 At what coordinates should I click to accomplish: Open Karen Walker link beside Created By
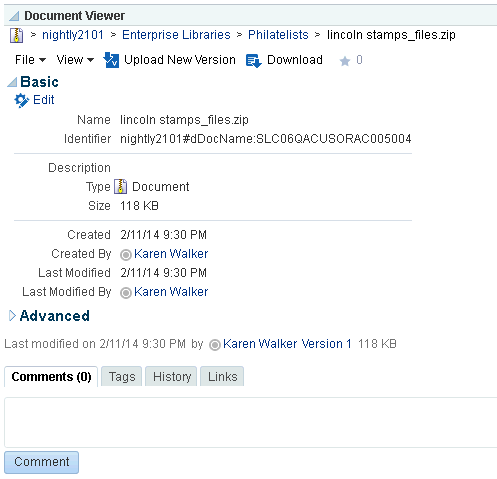coord(171,254)
